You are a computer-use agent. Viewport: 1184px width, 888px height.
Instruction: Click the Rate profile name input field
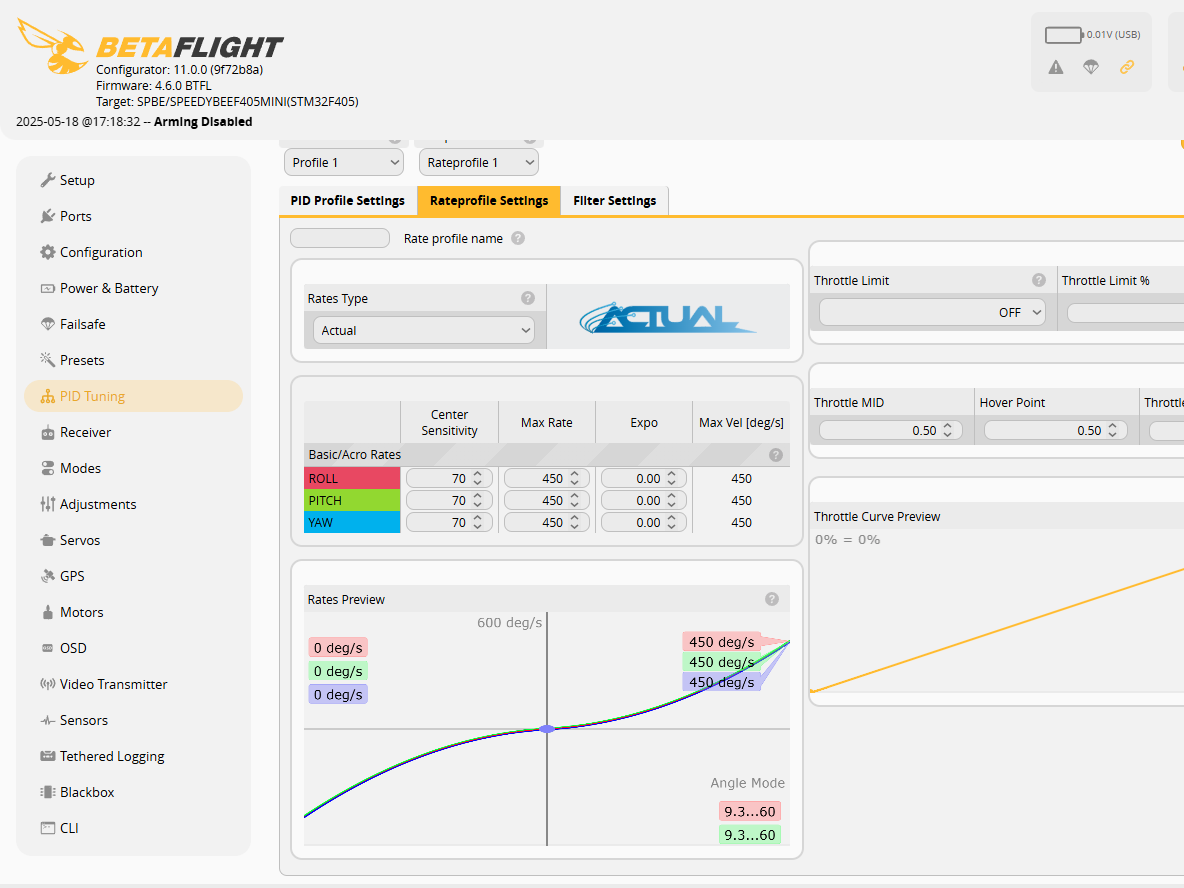tap(339, 237)
